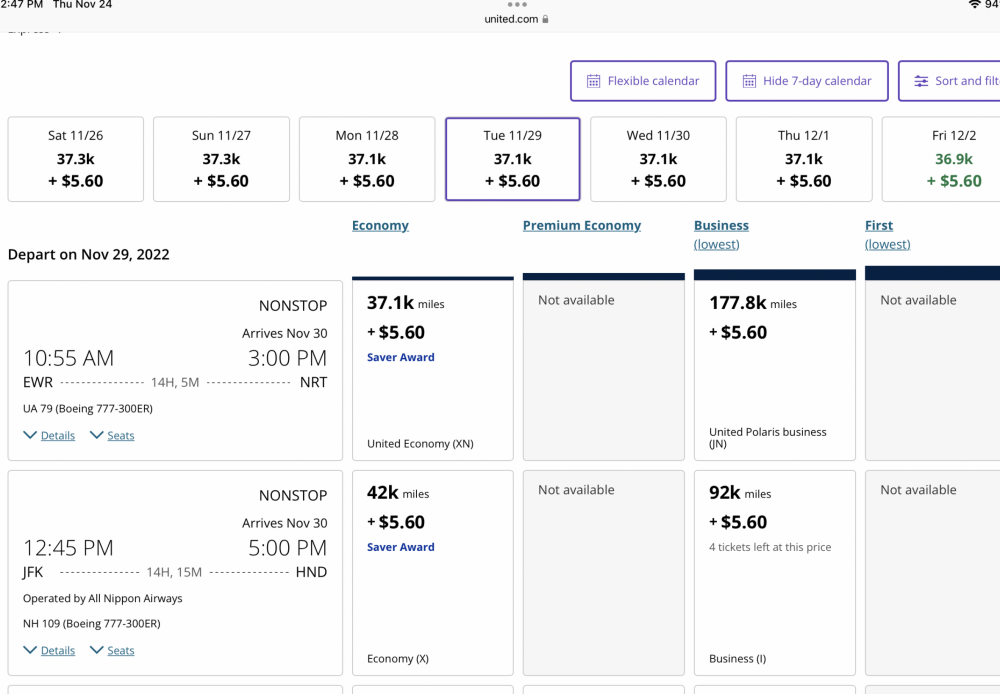Click Hide 7-day calendar button

pyautogui.click(x=806, y=81)
